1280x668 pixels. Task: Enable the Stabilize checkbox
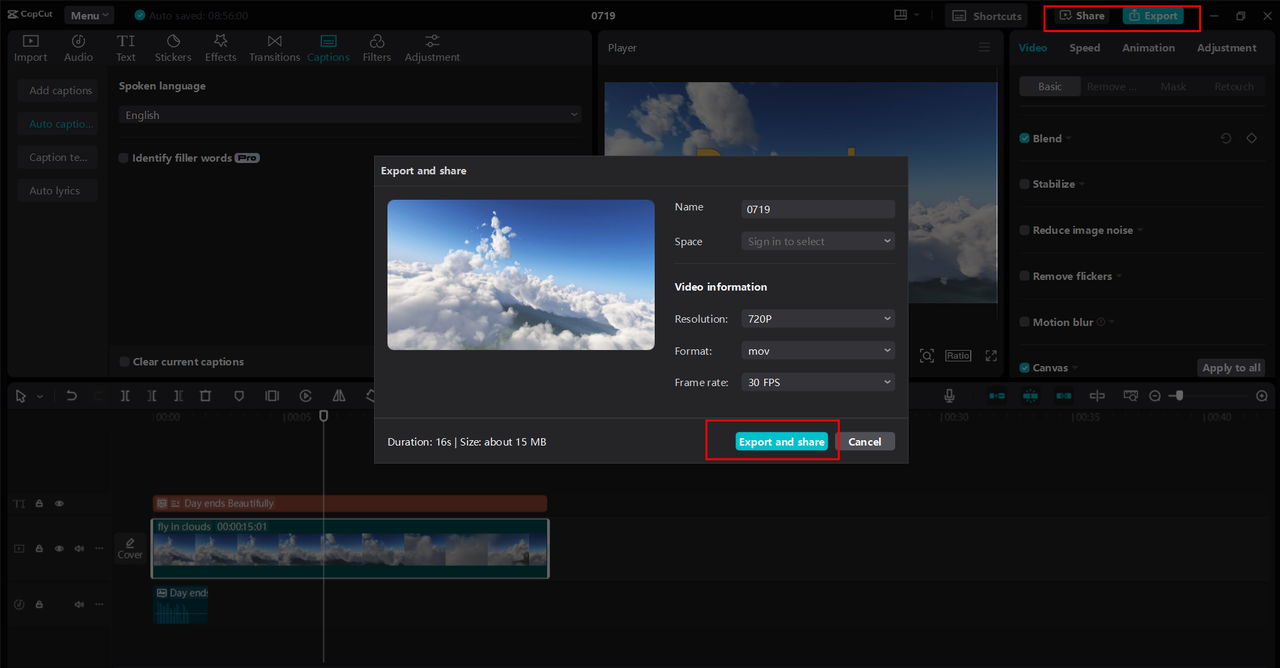(x=1025, y=184)
